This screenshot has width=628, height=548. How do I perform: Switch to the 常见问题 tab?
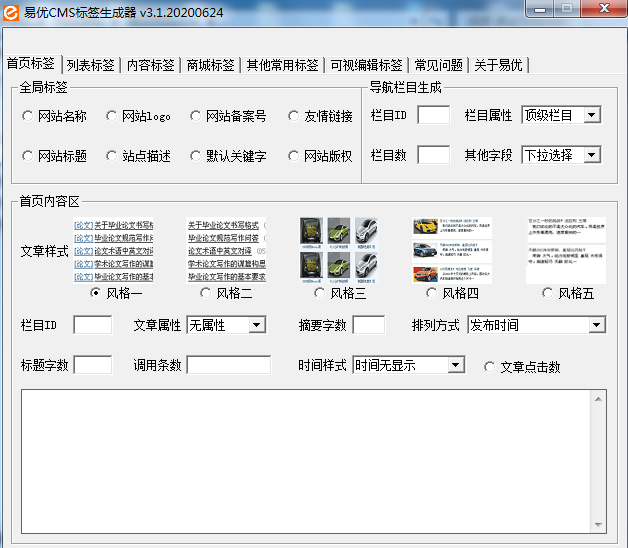(439, 65)
